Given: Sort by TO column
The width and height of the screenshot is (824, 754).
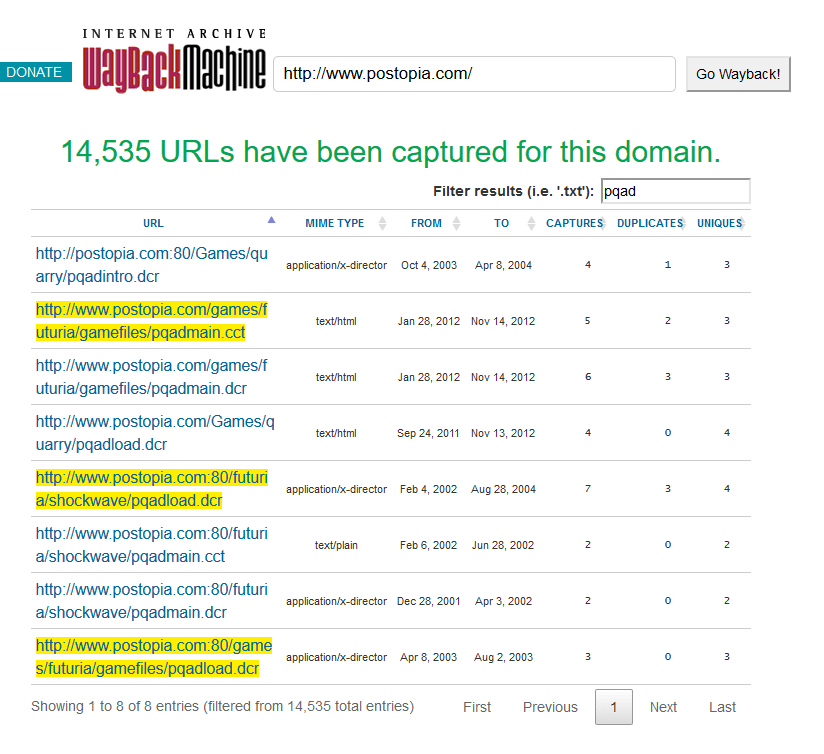Looking at the screenshot, I should coord(501,223).
